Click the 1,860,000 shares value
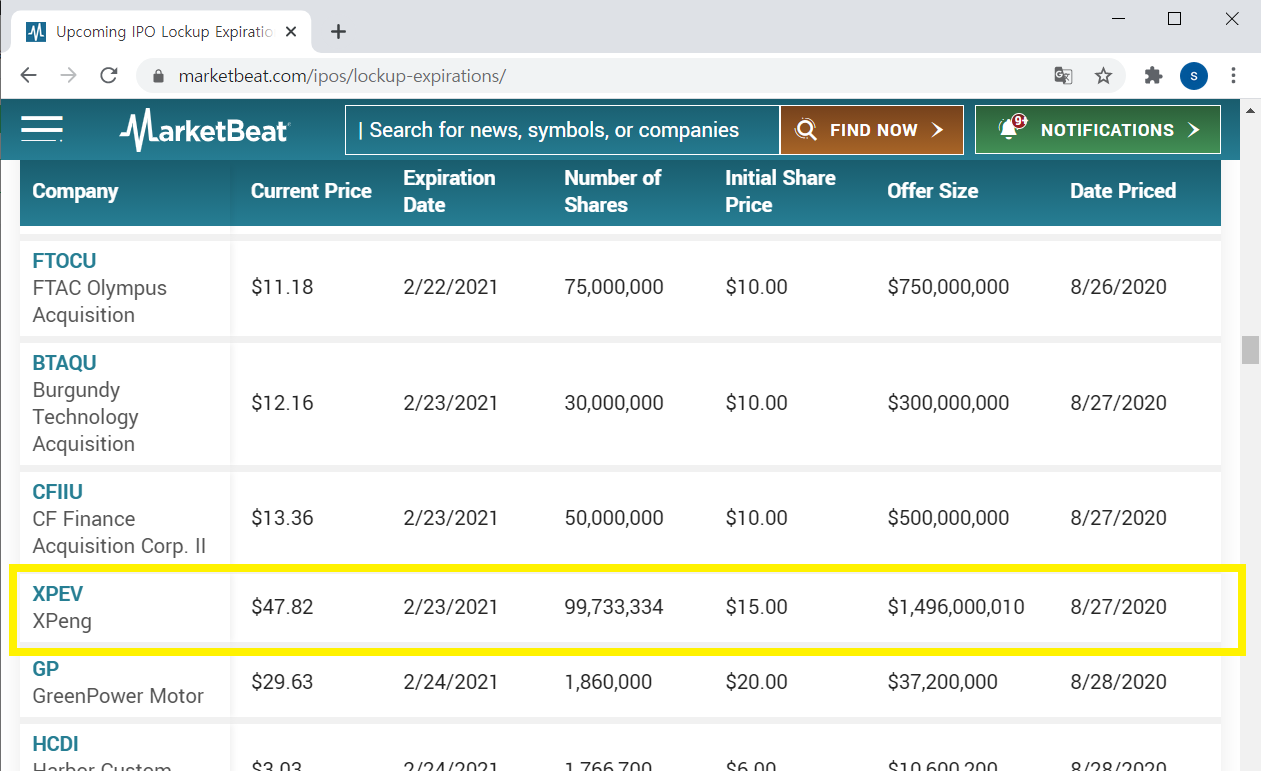Image resolution: width=1261 pixels, height=772 pixels. 608,683
